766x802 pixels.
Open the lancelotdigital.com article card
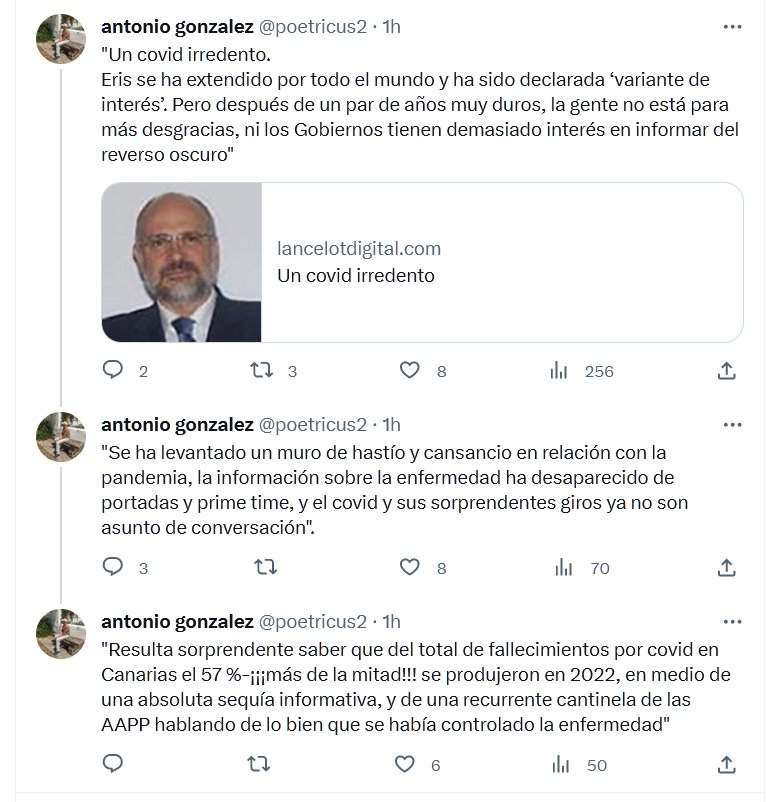click(x=500, y=262)
